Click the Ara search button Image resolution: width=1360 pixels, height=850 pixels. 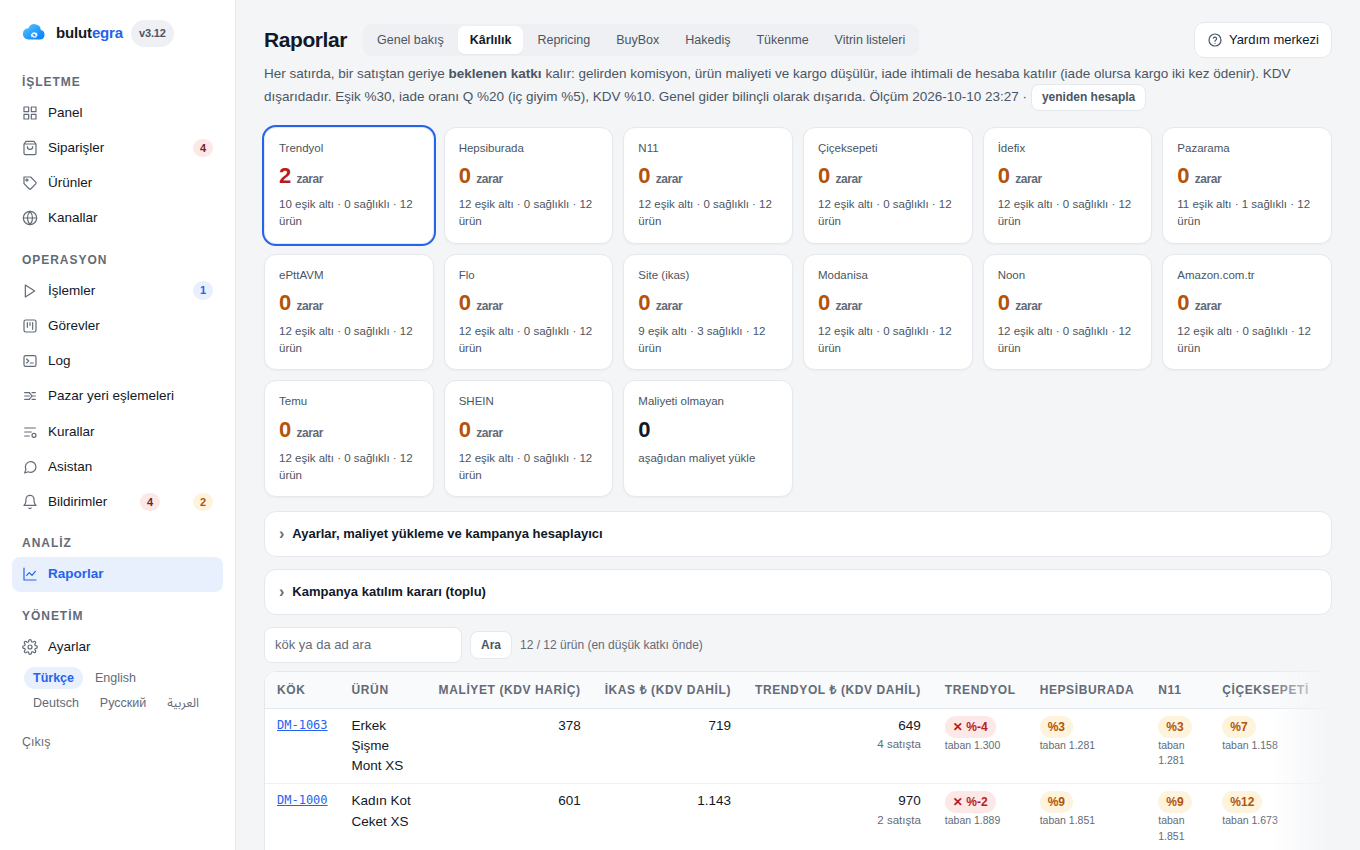point(491,645)
